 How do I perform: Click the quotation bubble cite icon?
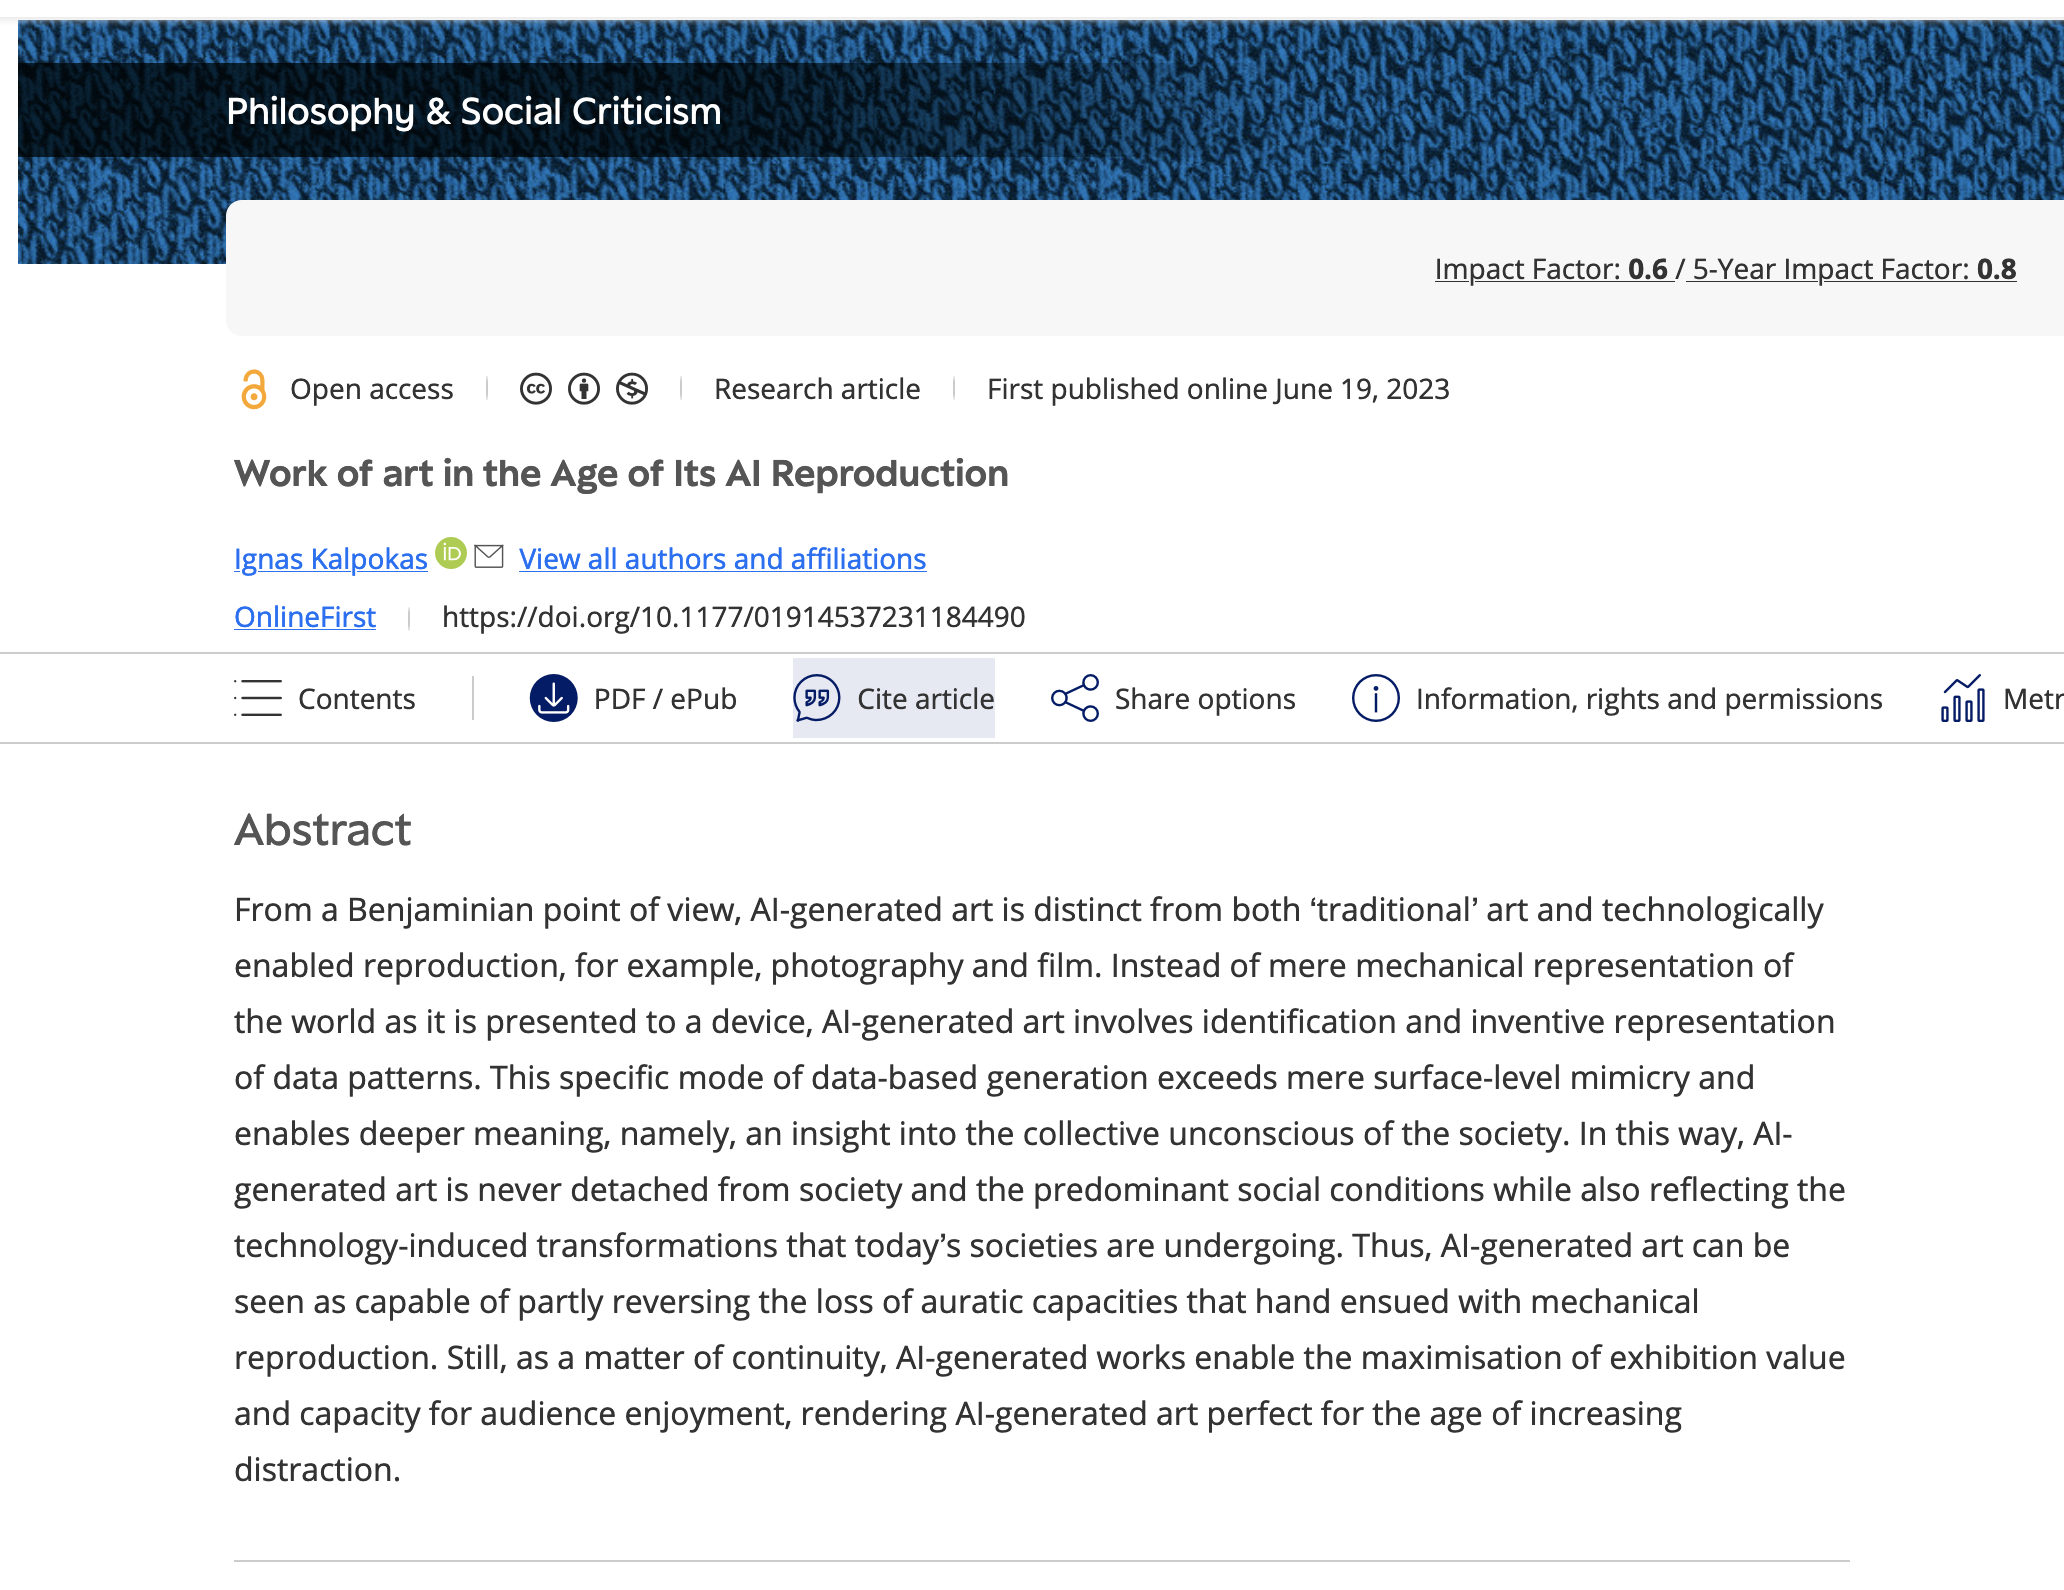[816, 698]
